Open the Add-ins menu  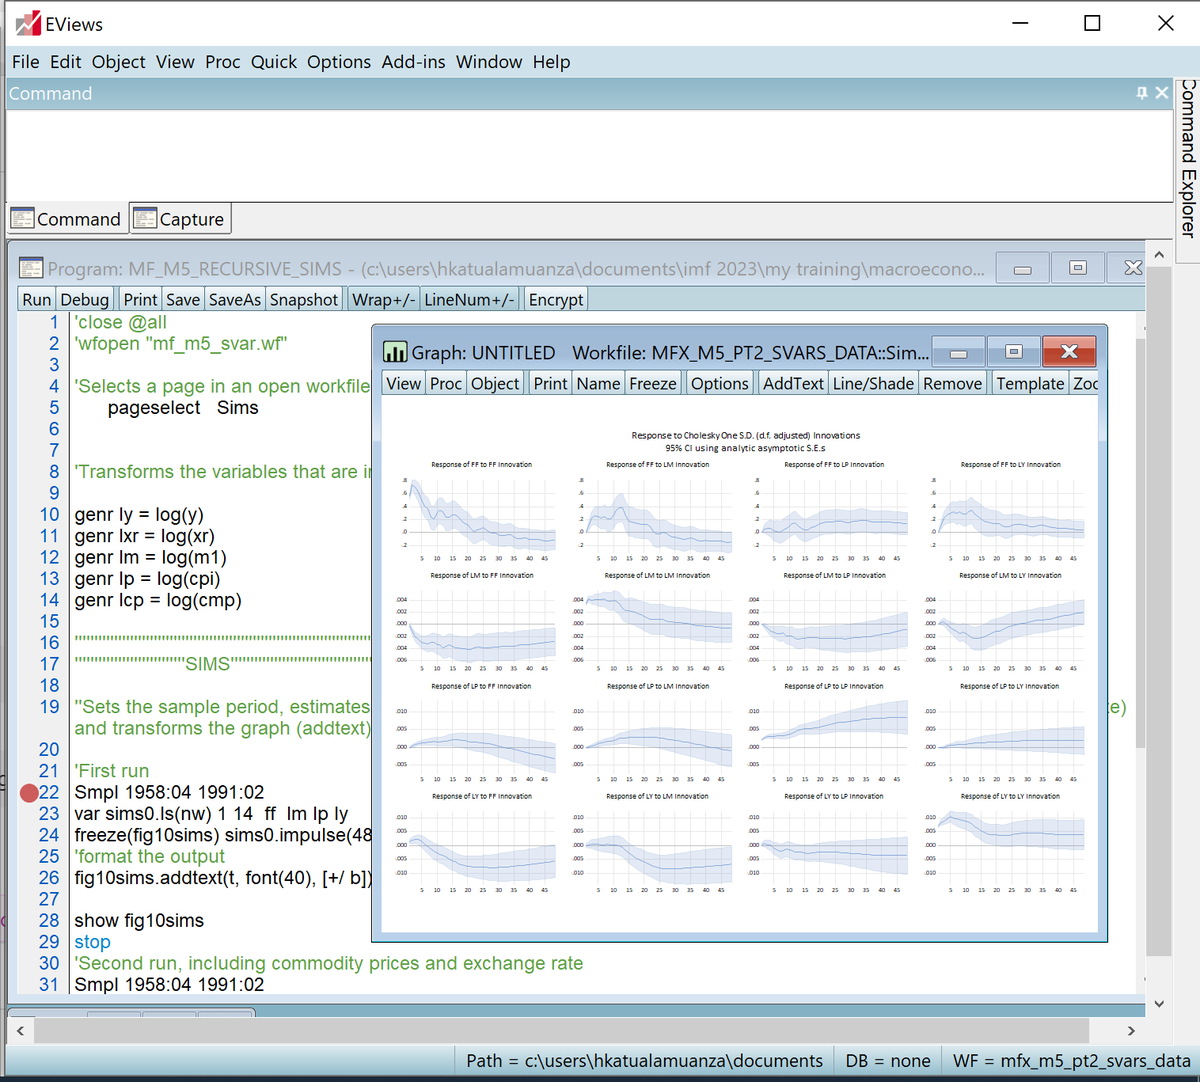click(414, 62)
